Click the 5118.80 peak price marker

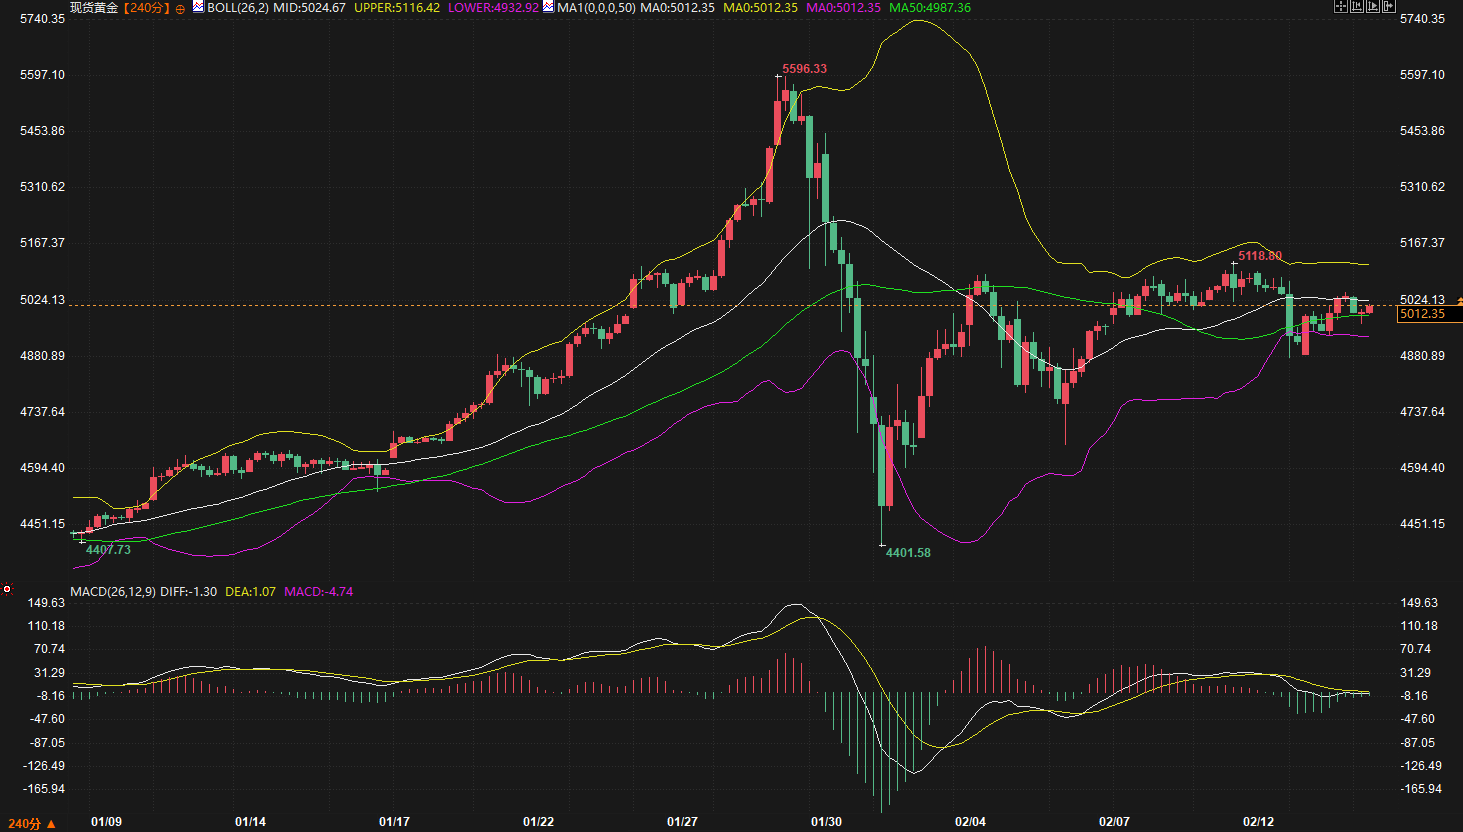(x=1260, y=256)
